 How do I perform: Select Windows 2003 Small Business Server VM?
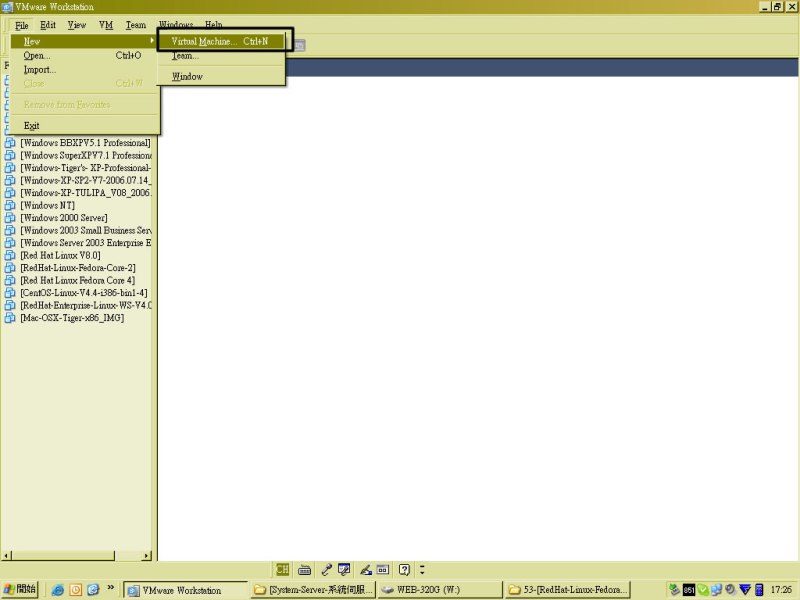86,230
